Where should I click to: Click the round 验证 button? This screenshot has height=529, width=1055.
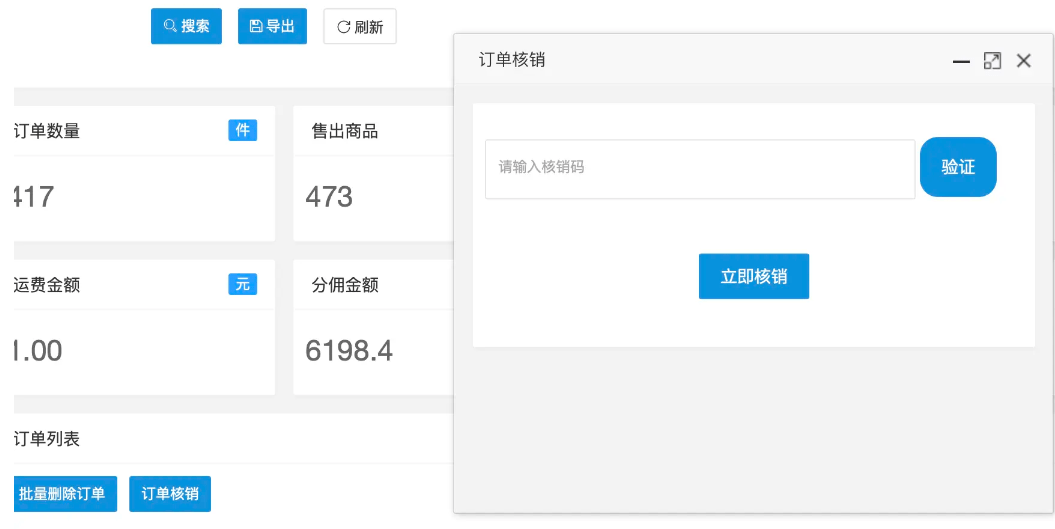[x=958, y=167]
